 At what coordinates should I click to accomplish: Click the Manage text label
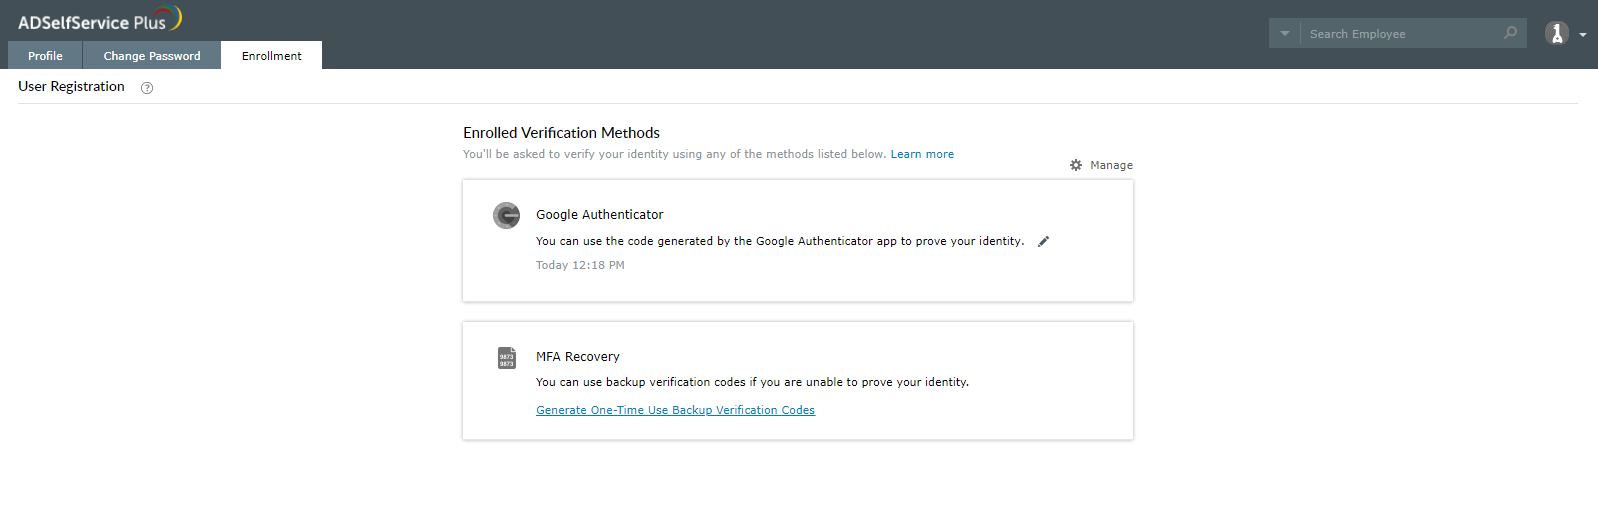[x=1111, y=165]
